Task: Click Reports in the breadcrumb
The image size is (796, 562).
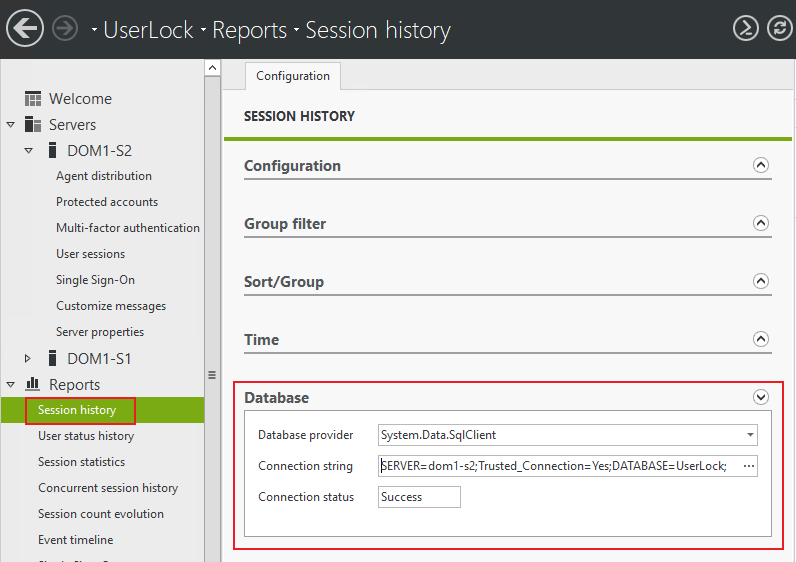Action: (249, 30)
